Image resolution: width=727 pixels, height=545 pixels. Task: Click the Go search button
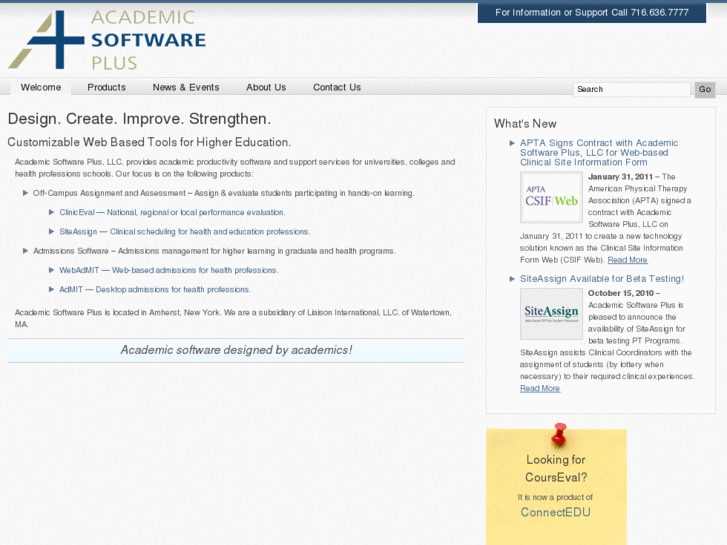click(x=705, y=89)
